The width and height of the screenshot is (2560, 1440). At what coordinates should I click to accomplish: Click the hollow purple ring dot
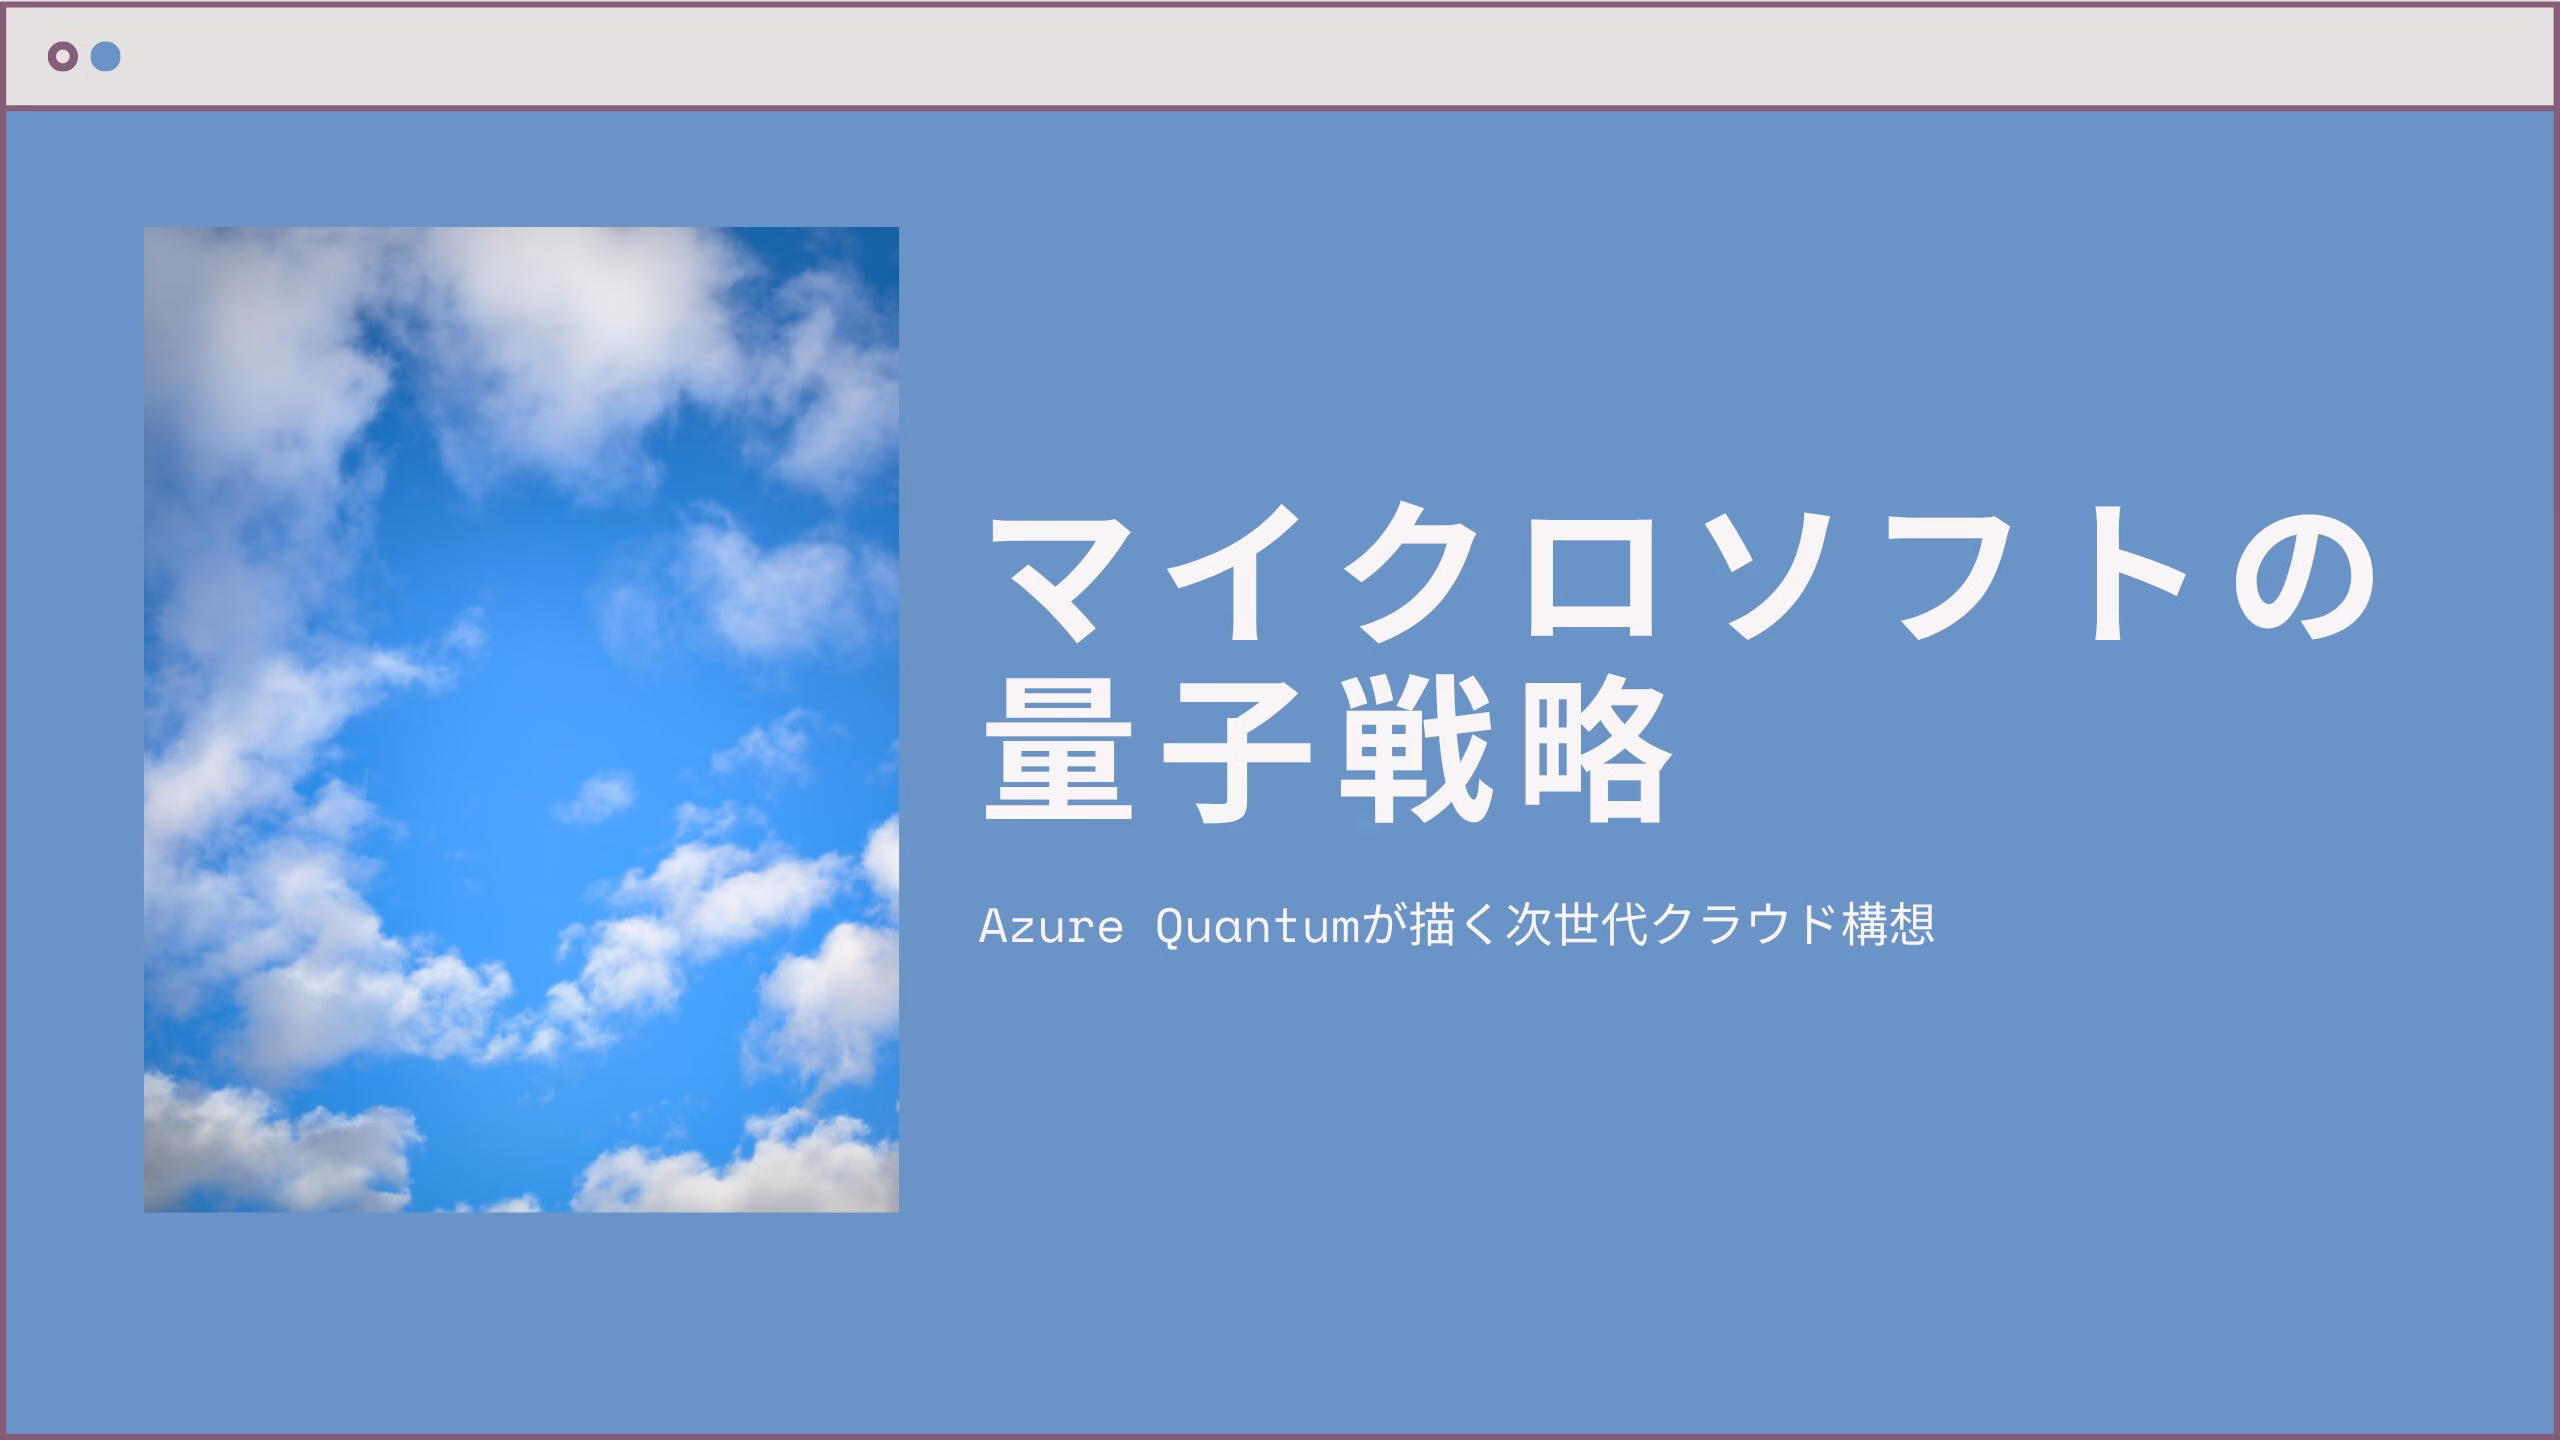point(62,57)
